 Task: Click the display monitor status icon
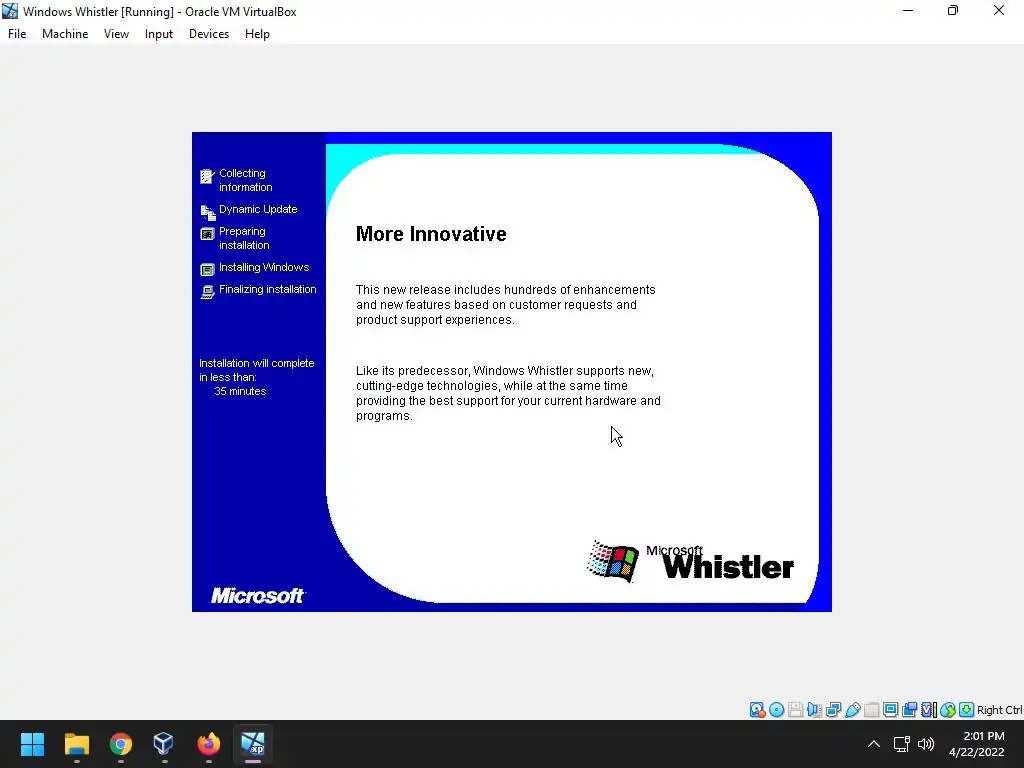click(890, 710)
